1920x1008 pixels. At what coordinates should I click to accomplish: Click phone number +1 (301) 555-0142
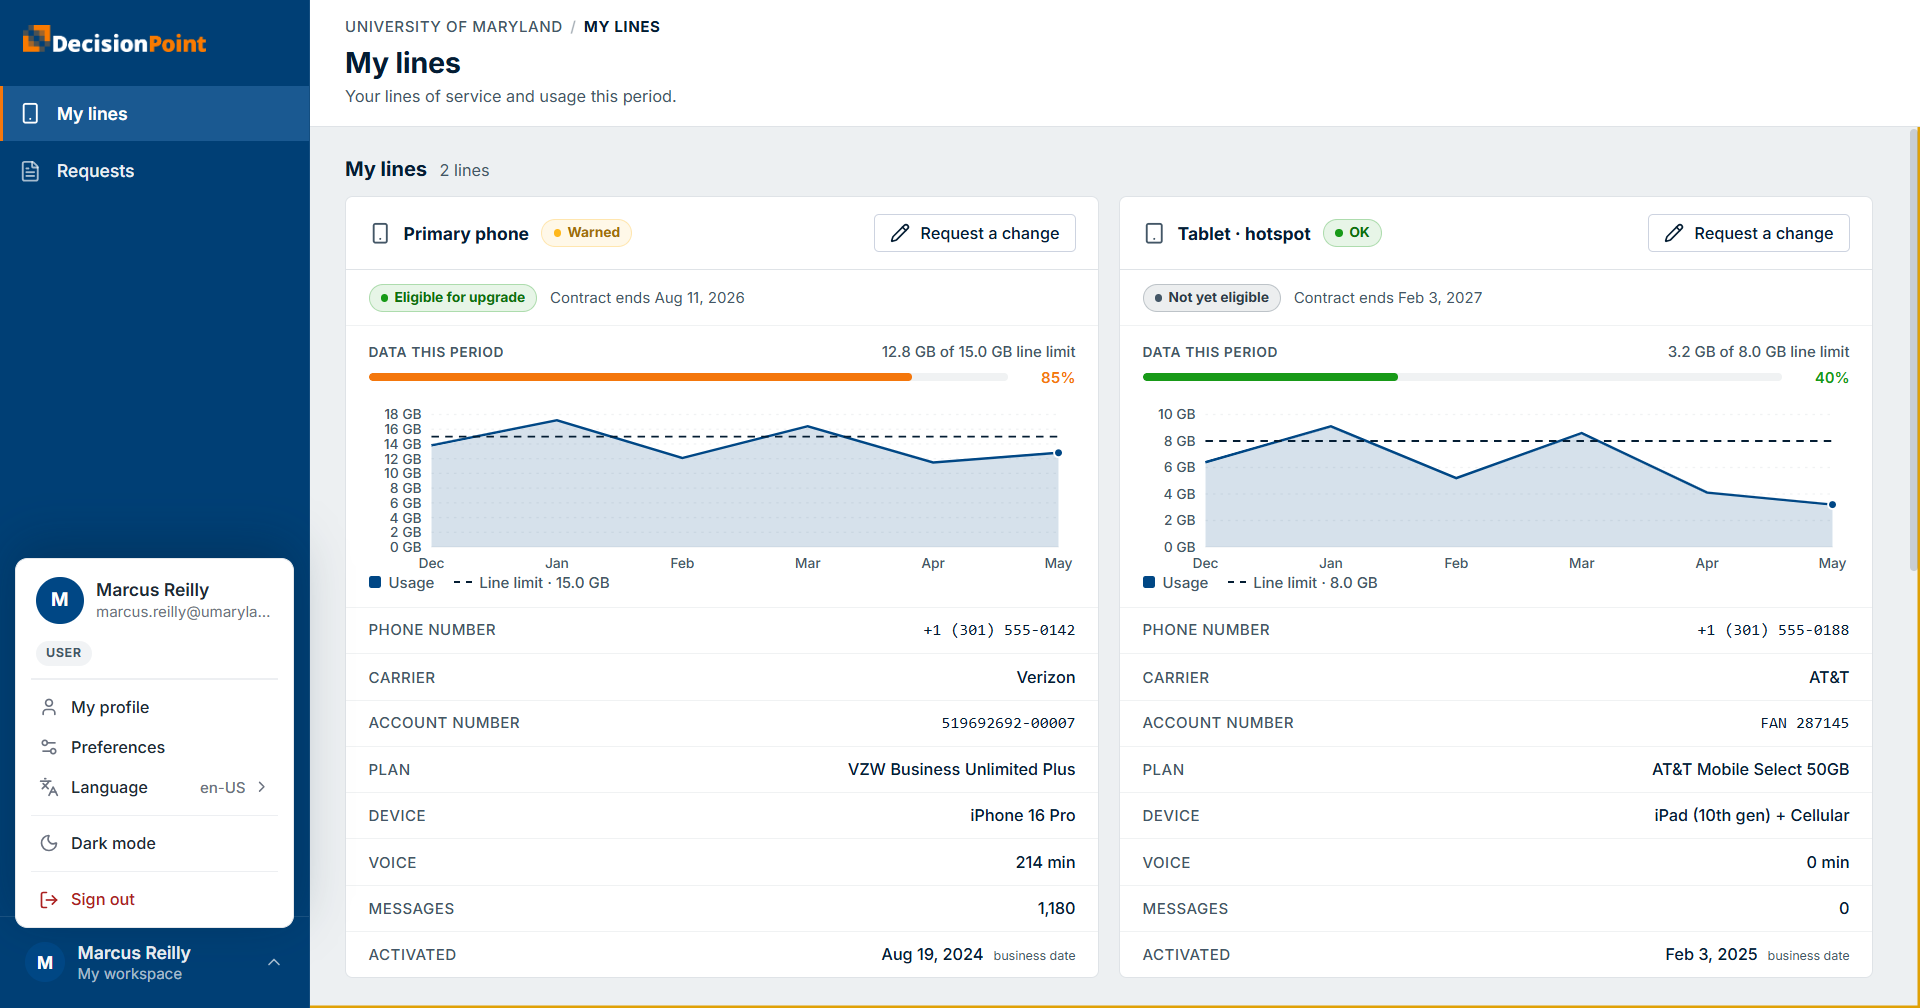coord(999,630)
